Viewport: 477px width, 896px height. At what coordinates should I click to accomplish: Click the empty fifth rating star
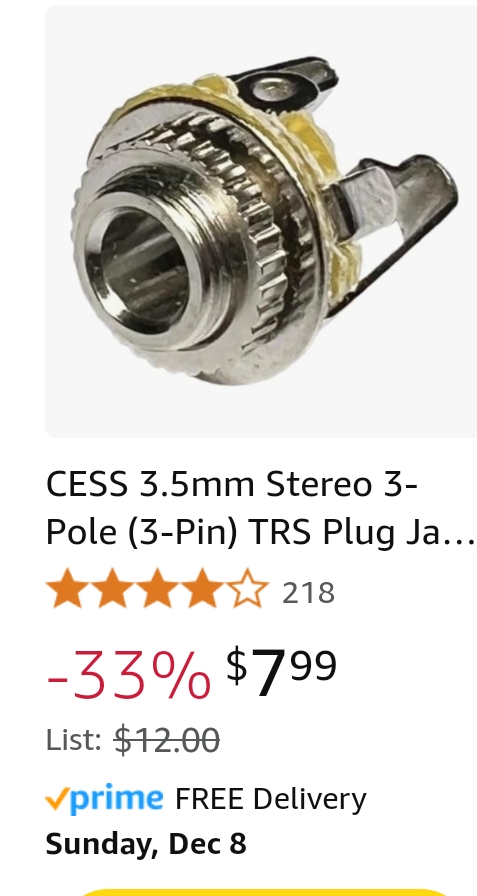tap(247, 589)
